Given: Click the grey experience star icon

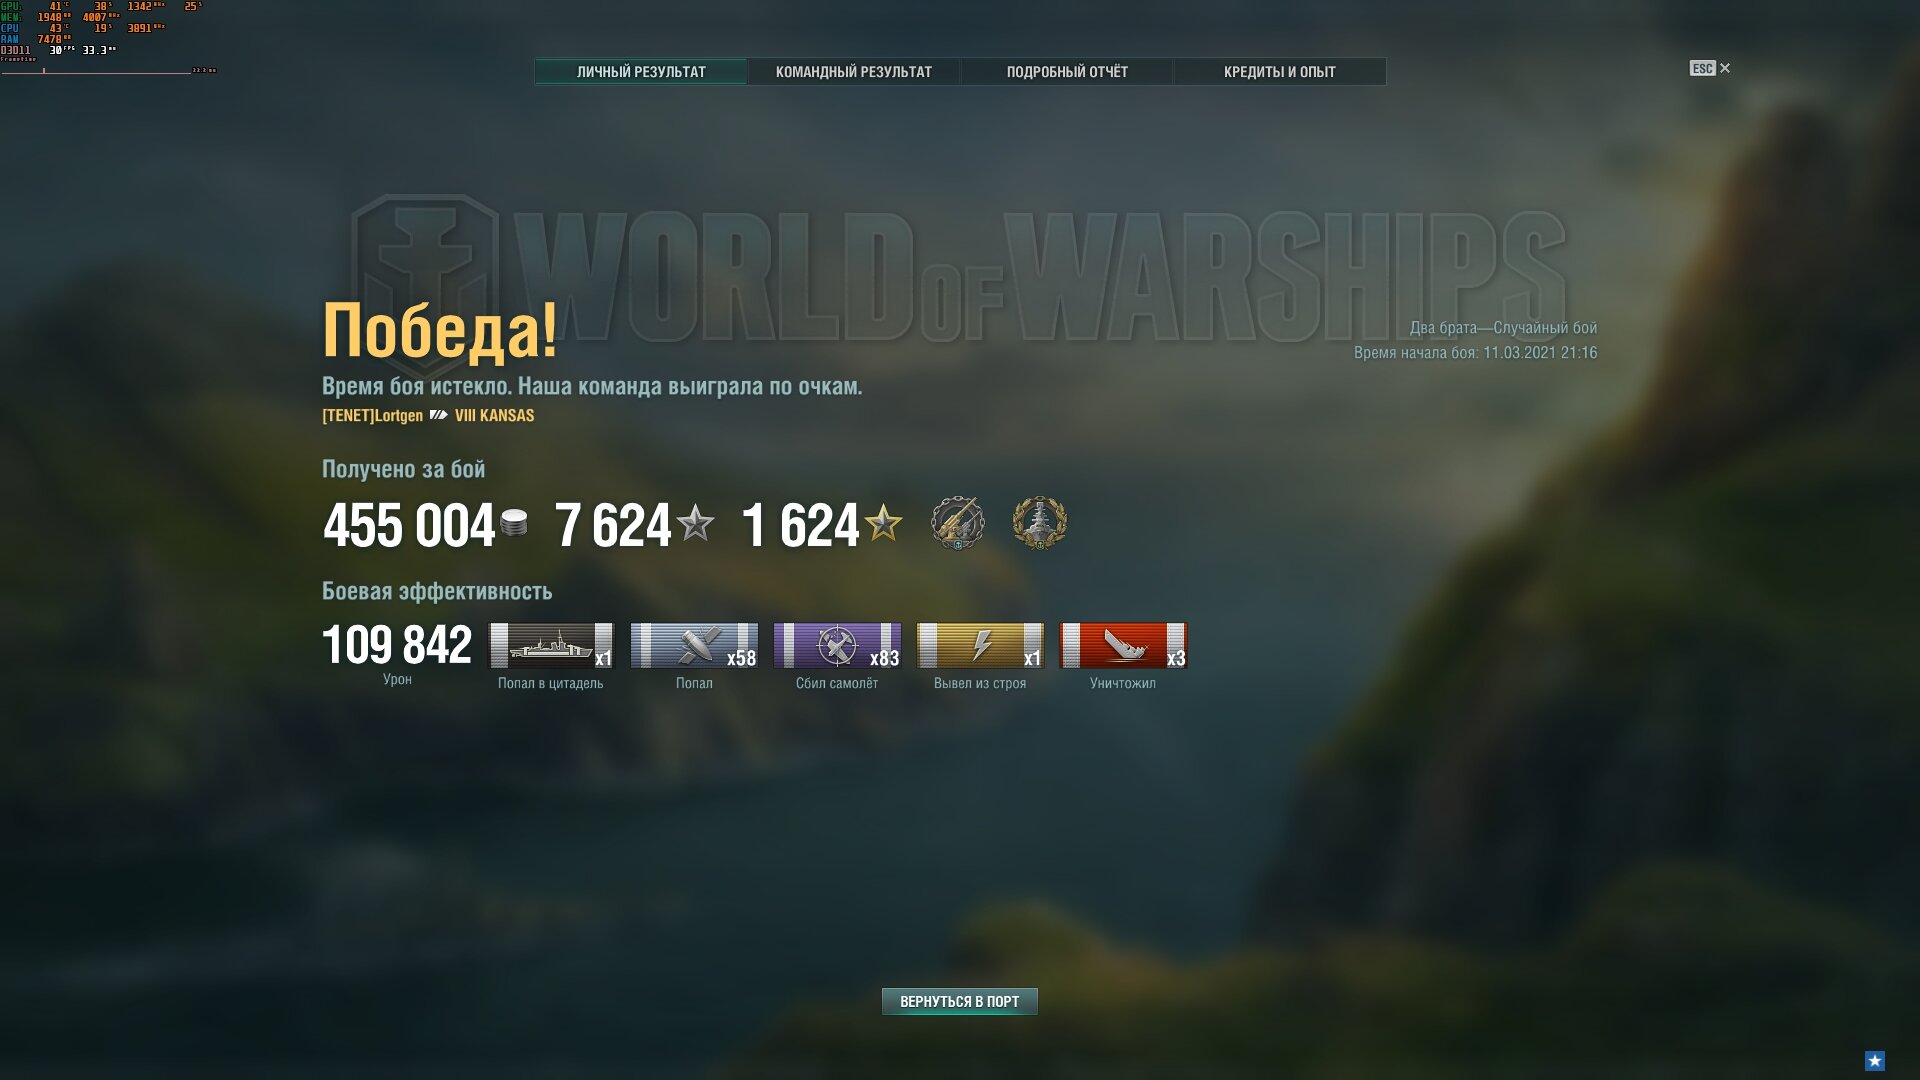Looking at the screenshot, I should (695, 523).
